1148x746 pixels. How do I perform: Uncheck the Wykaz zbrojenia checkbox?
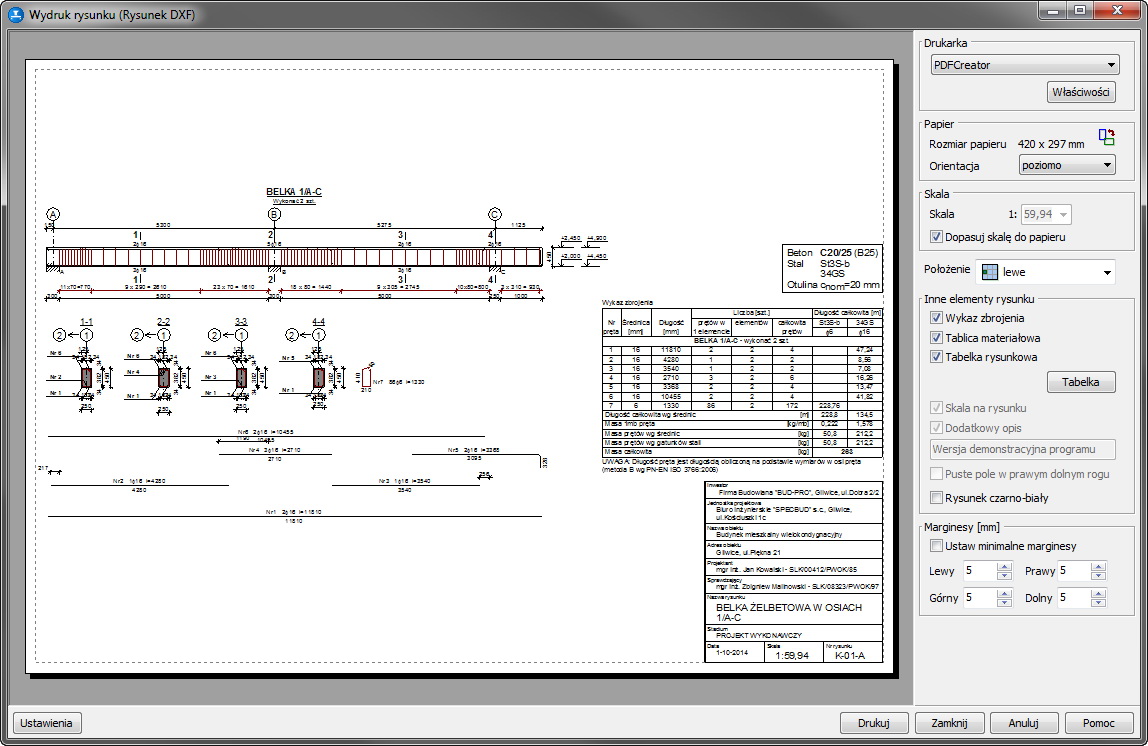click(937, 318)
